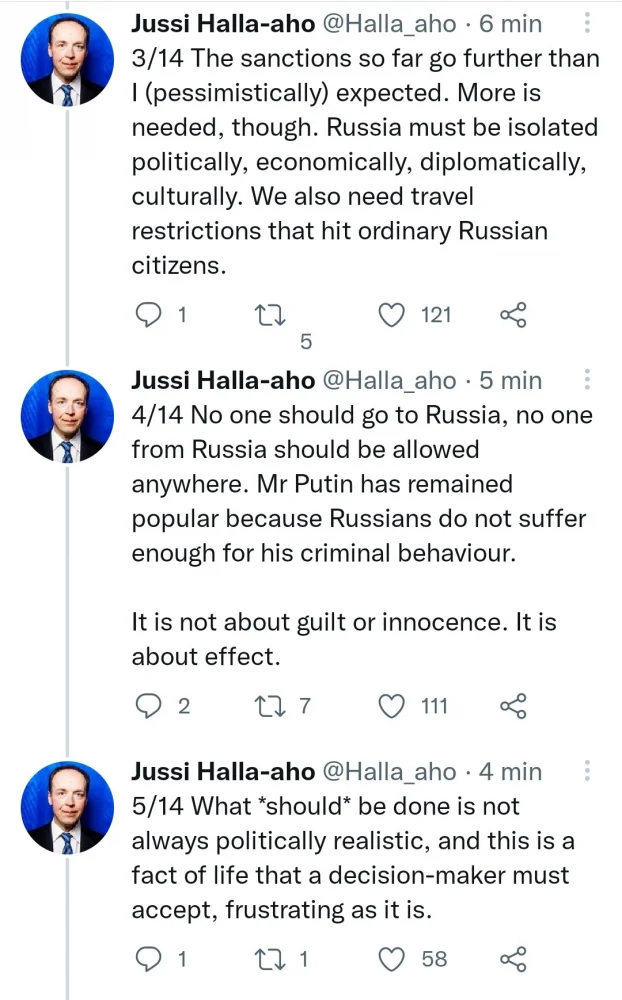Share the 3/14 sanctions tweet

[513, 315]
